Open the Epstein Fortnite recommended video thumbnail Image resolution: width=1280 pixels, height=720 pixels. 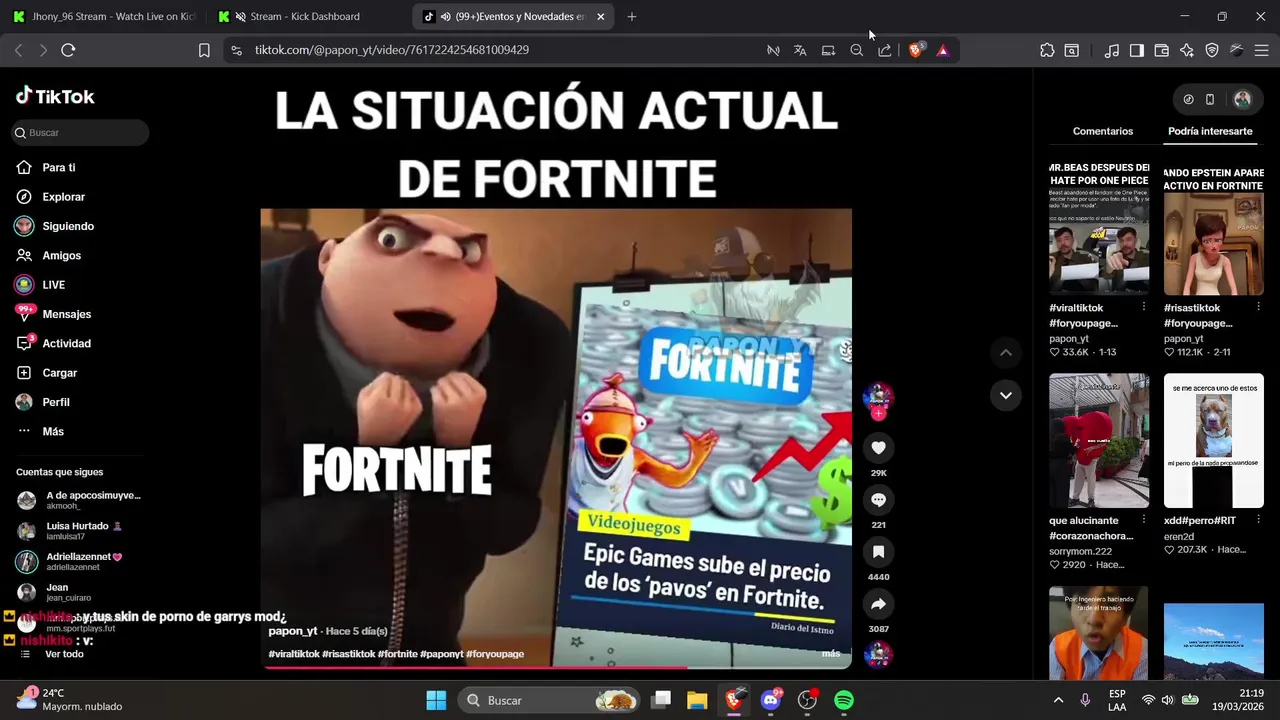[x=1214, y=227]
